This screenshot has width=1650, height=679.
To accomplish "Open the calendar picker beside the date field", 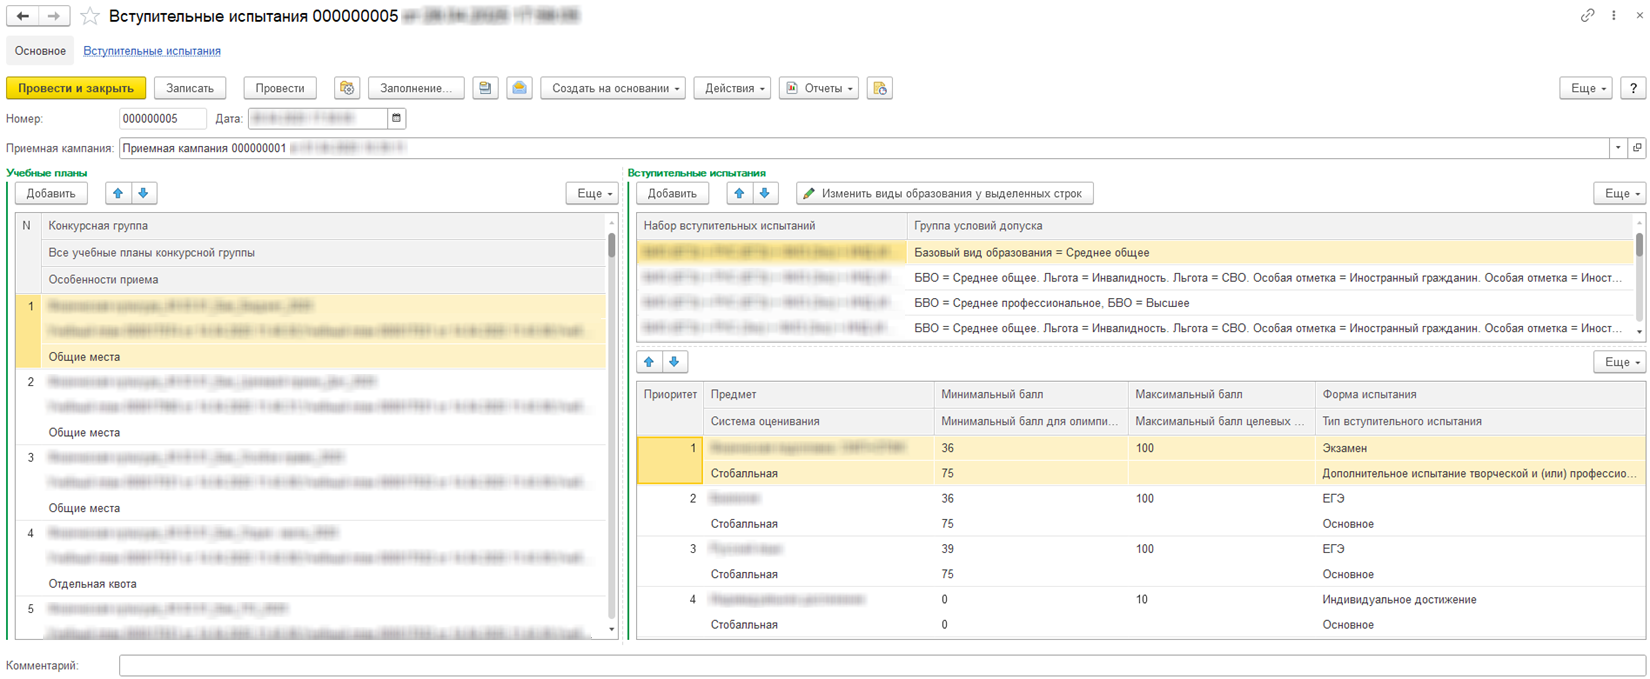I will click(397, 119).
